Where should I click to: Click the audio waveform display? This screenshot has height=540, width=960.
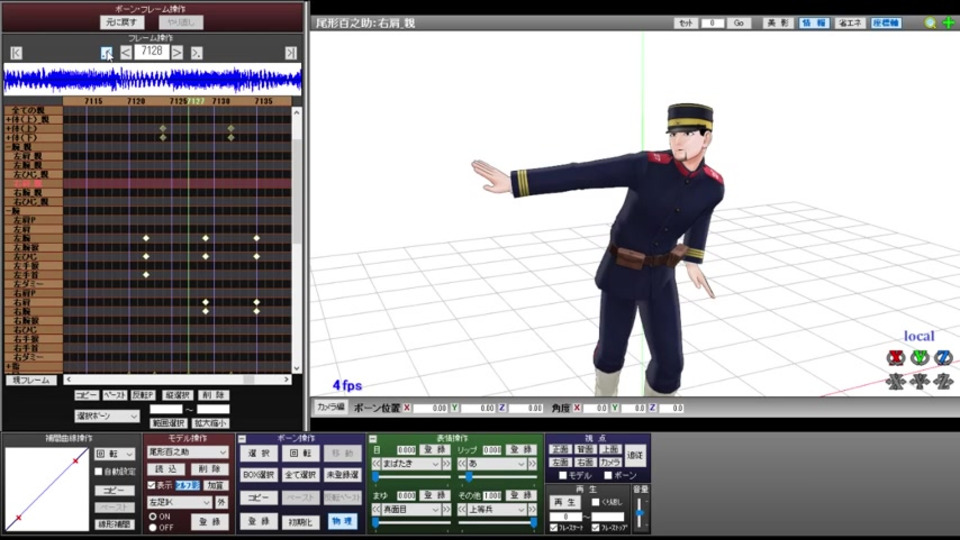click(x=152, y=80)
